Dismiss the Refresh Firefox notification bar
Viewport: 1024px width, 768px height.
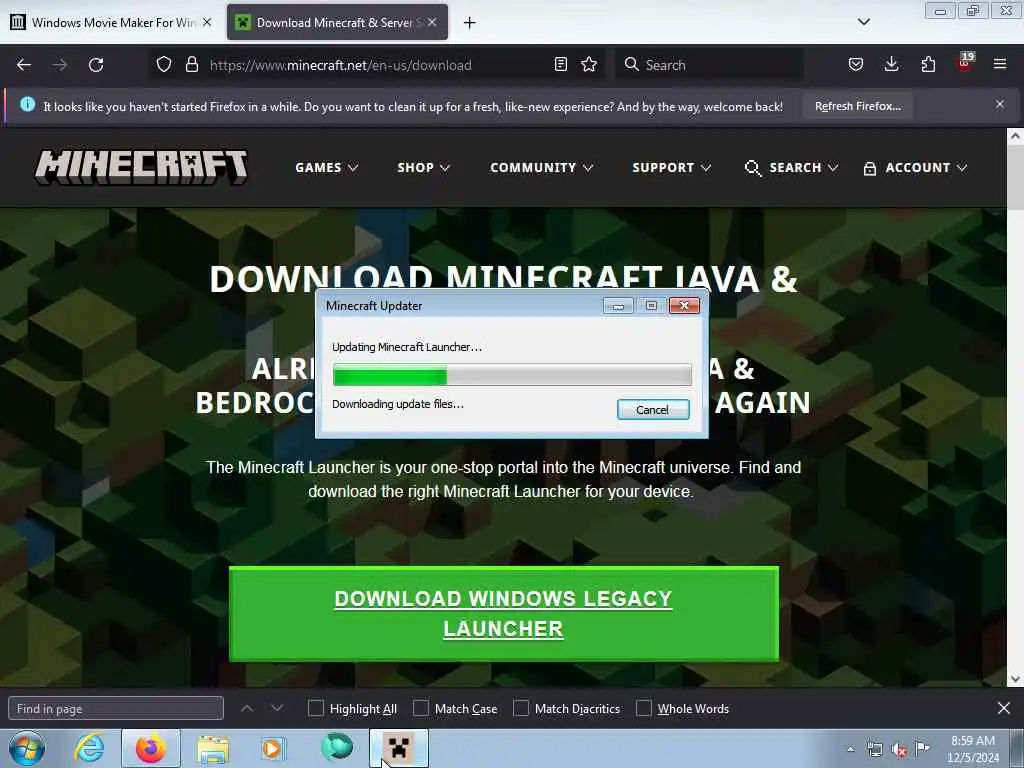(x=1000, y=104)
